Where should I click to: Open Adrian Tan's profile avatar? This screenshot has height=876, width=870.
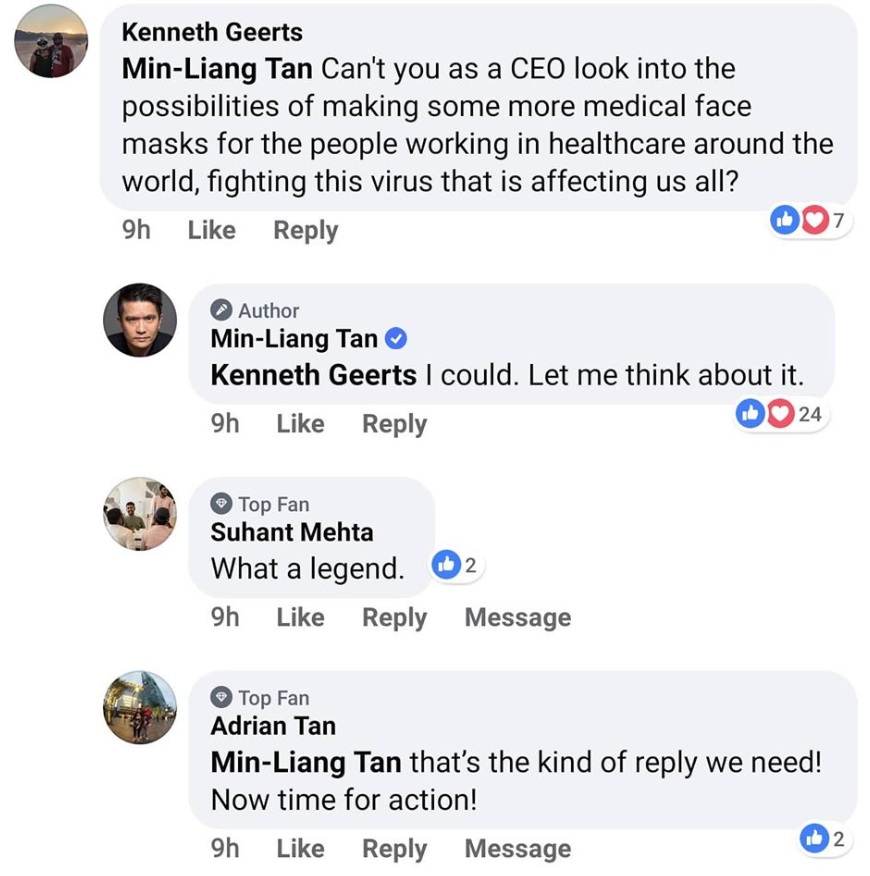tap(140, 707)
